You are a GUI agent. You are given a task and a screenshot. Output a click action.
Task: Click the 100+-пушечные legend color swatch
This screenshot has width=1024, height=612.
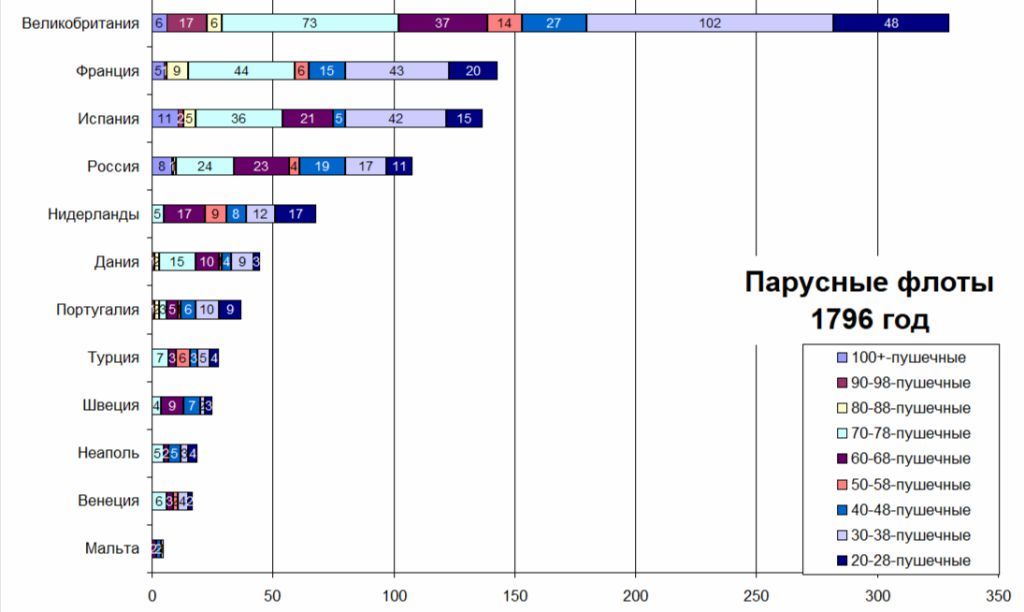tap(842, 357)
